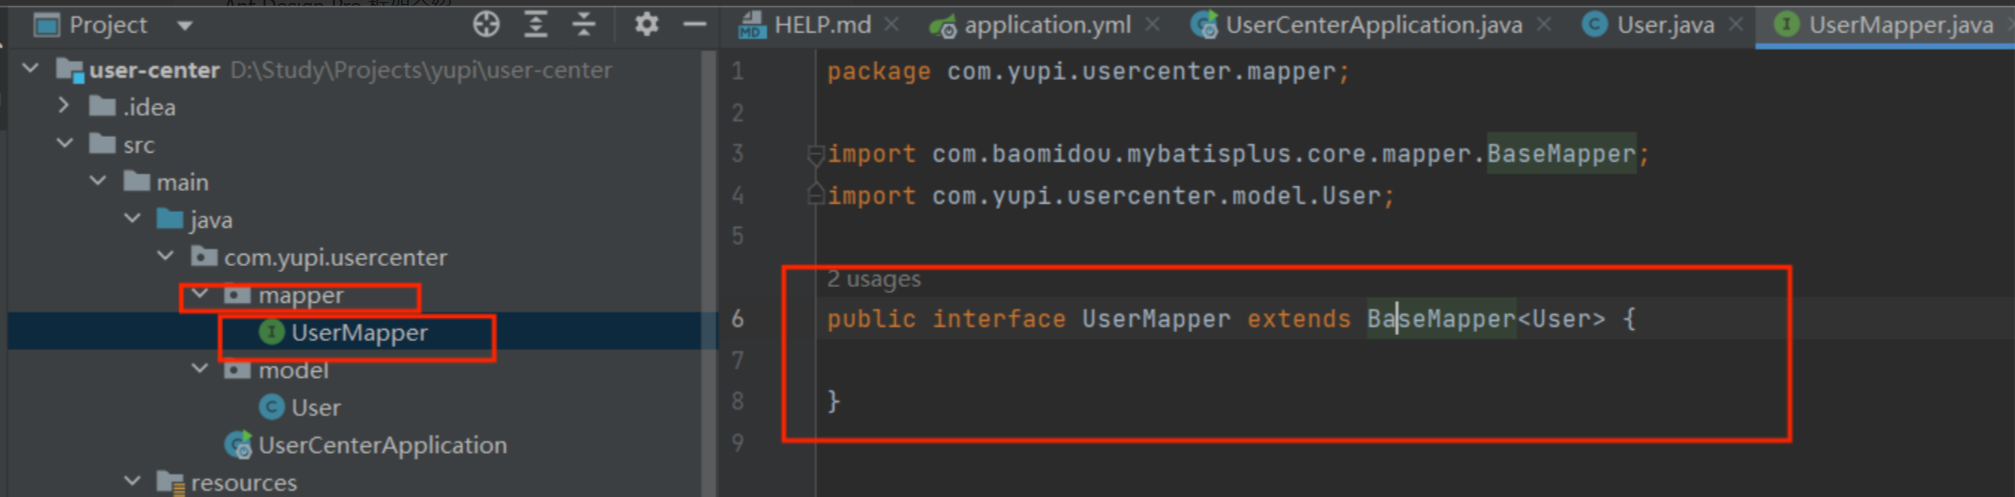
Task: Expand the .idea folder
Action: tap(64, 106)
